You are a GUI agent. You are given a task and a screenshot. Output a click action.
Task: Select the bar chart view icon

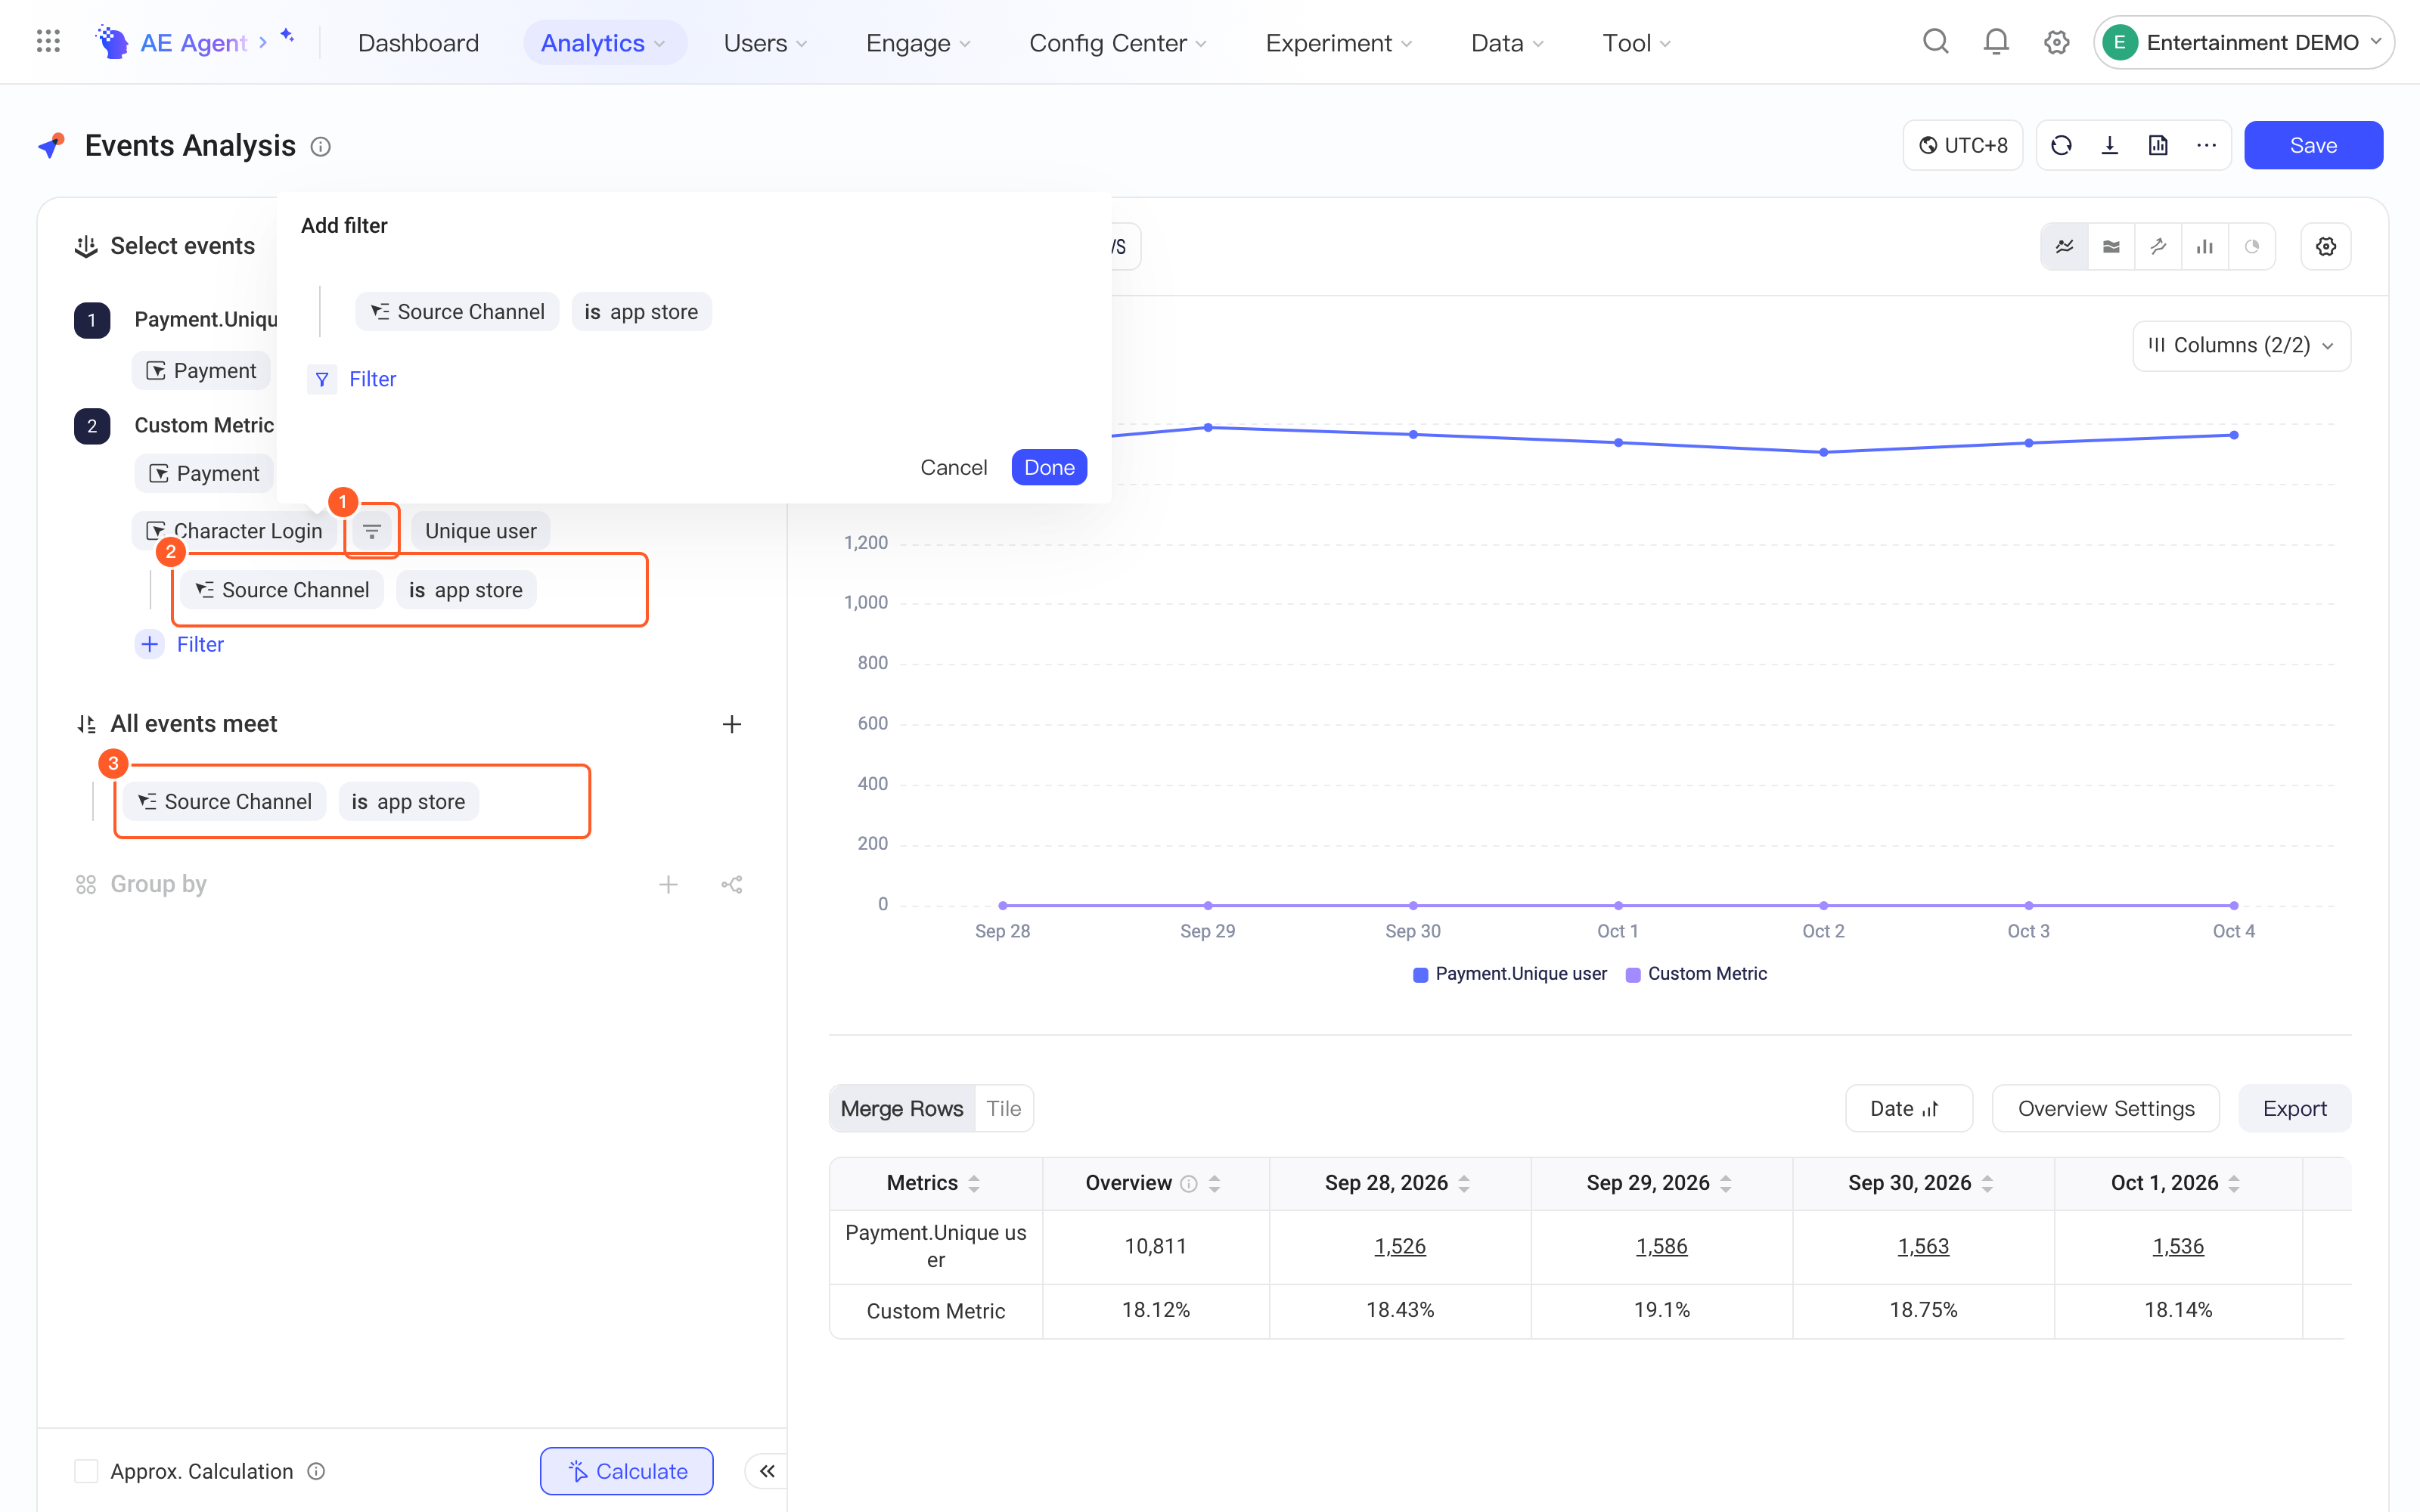click(2205, 247)
